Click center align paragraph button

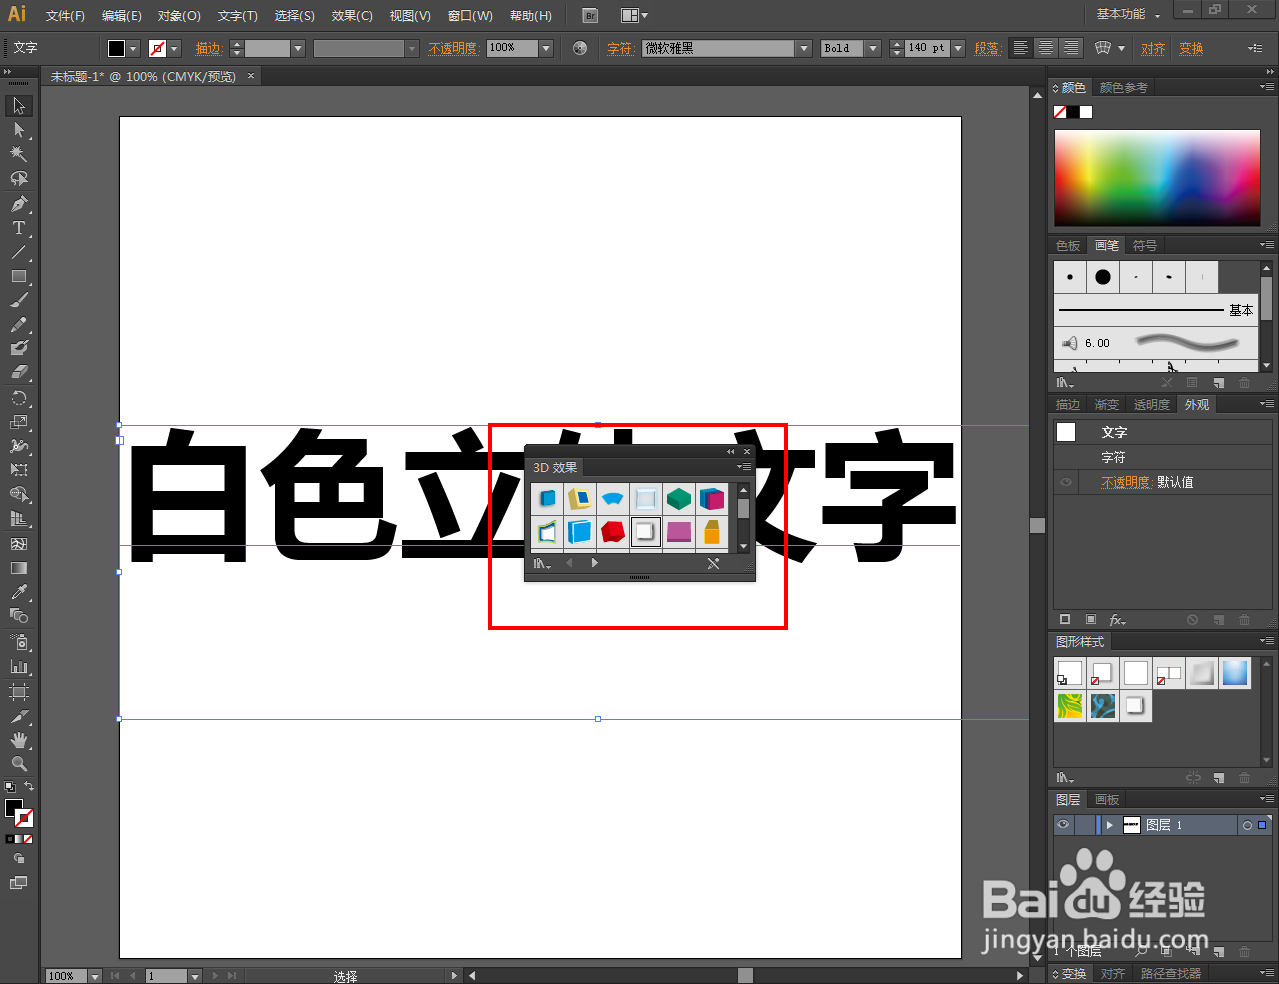point(1045,48)
